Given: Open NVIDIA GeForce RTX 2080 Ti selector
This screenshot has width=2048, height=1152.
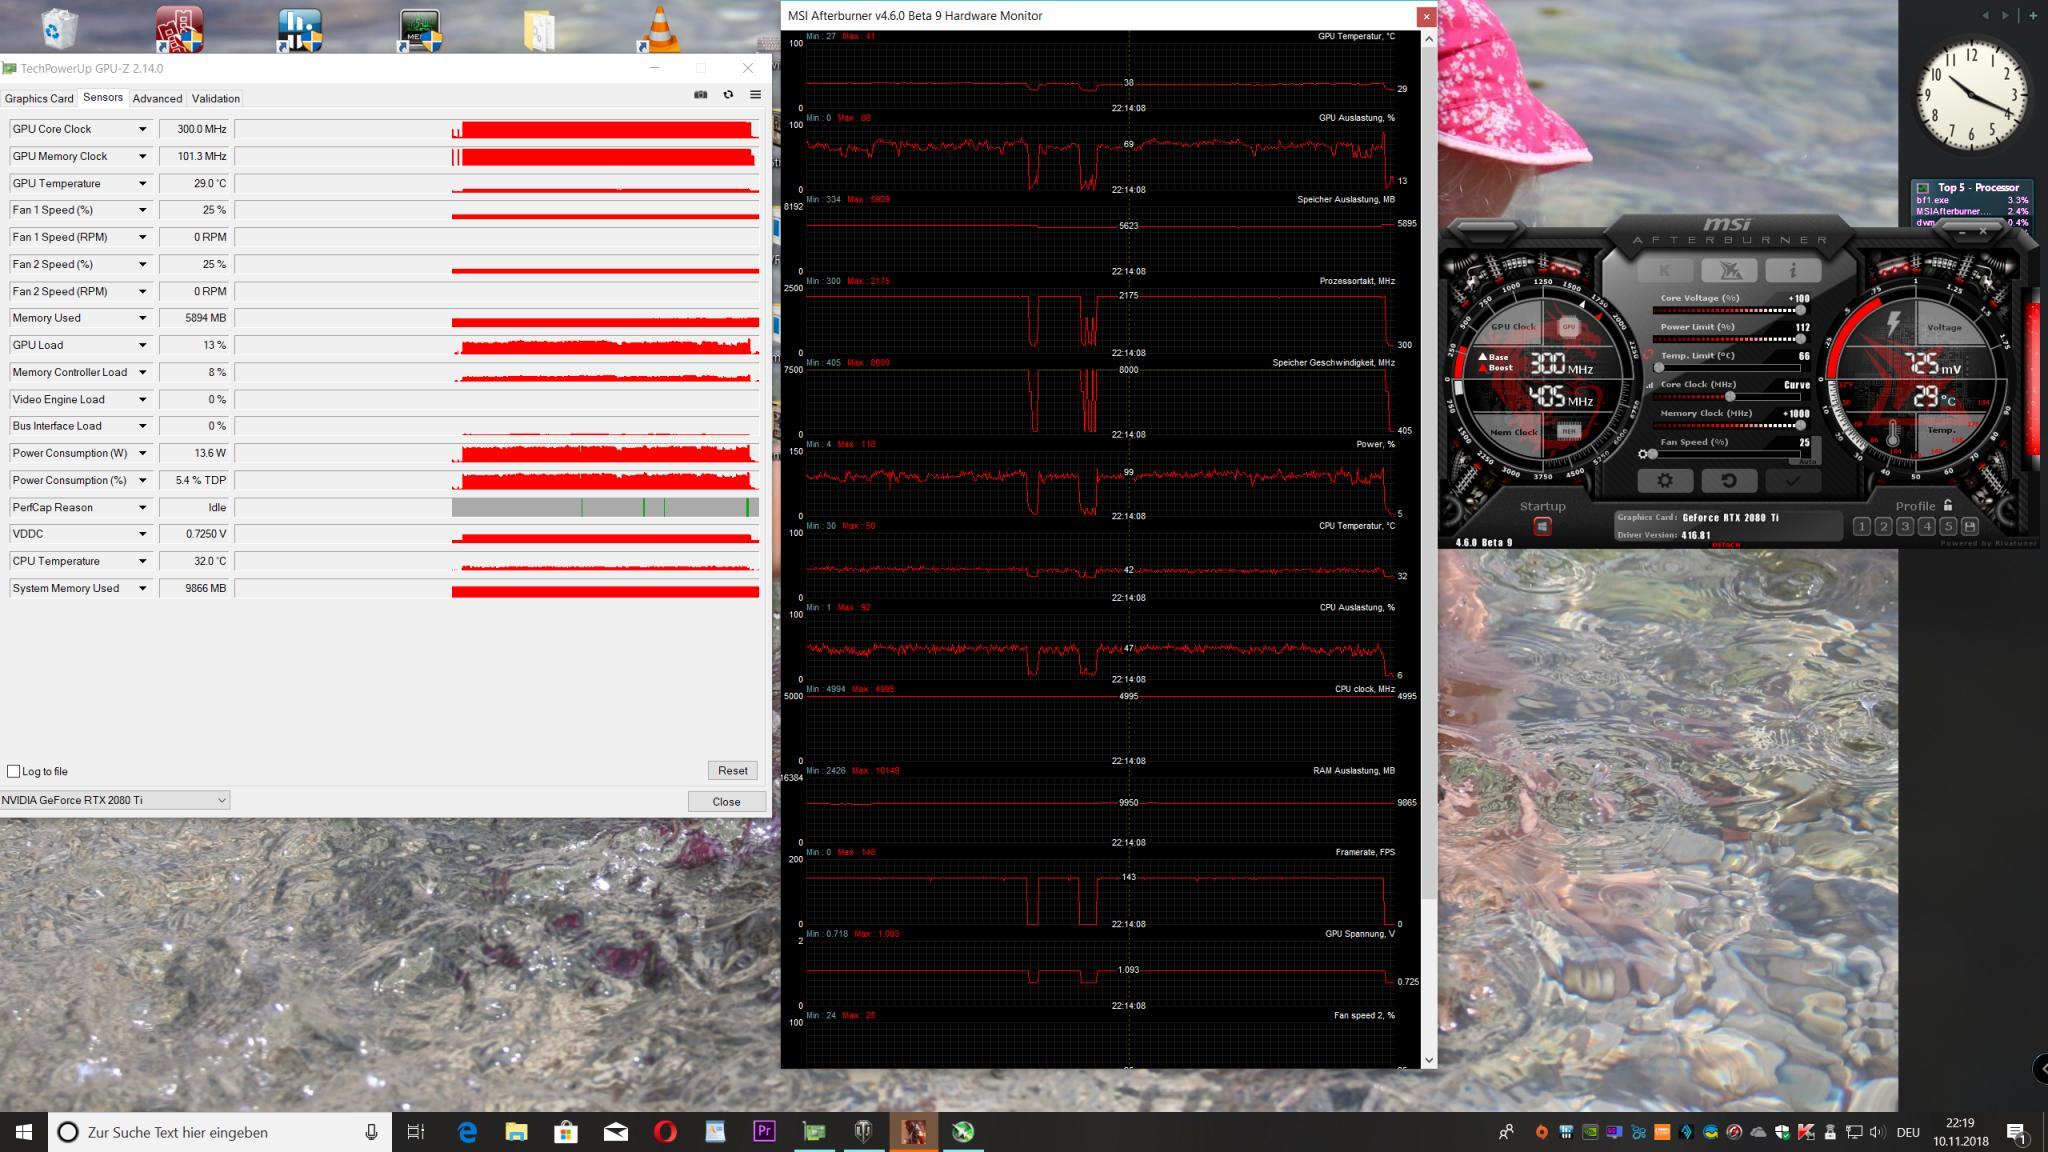Looking at the screenshot, I should pyautogui.click(x=115, y=800).
